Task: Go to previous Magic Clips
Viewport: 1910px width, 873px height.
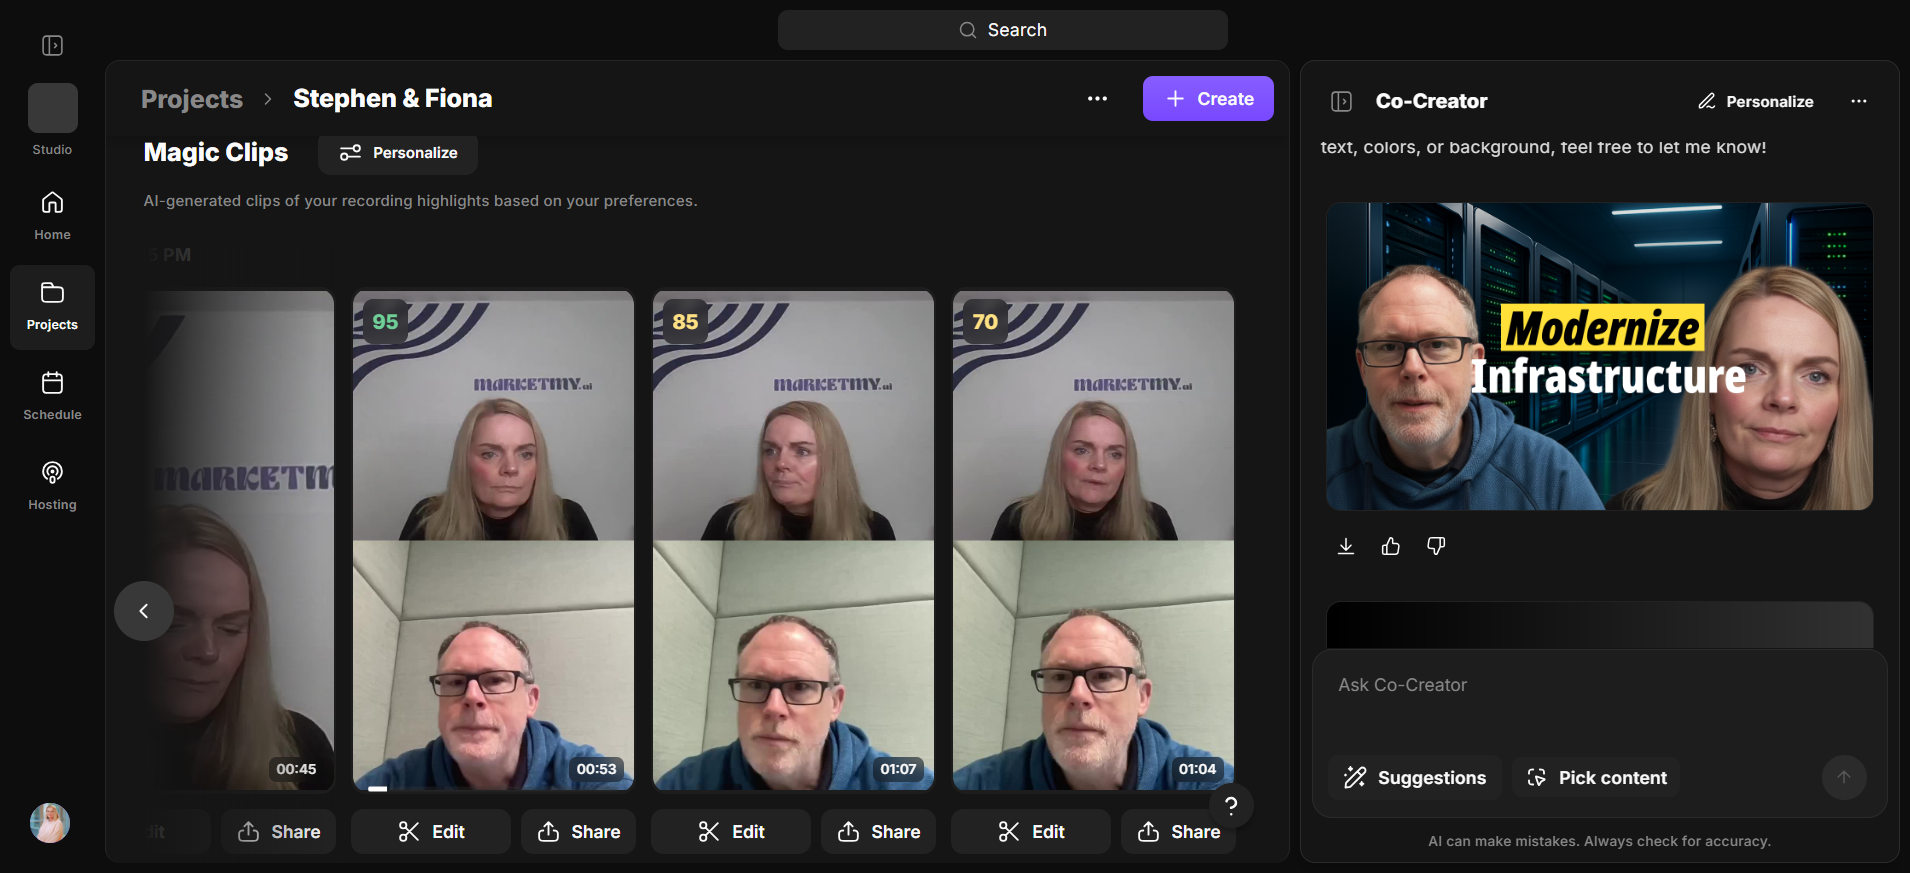Action: click(144, 611)
